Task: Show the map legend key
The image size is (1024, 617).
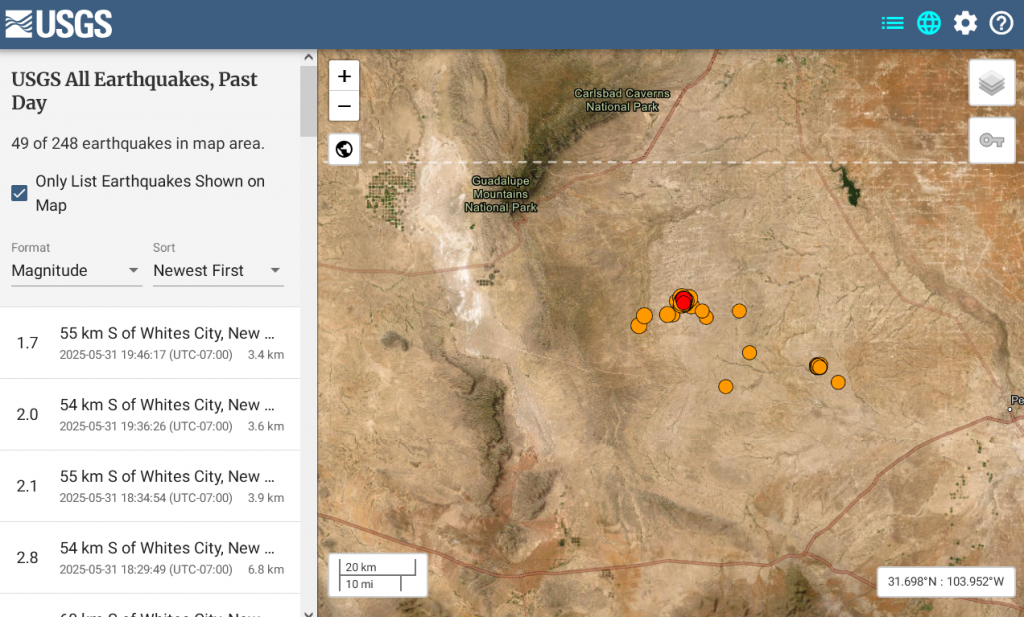Action: tap(991, 140)
